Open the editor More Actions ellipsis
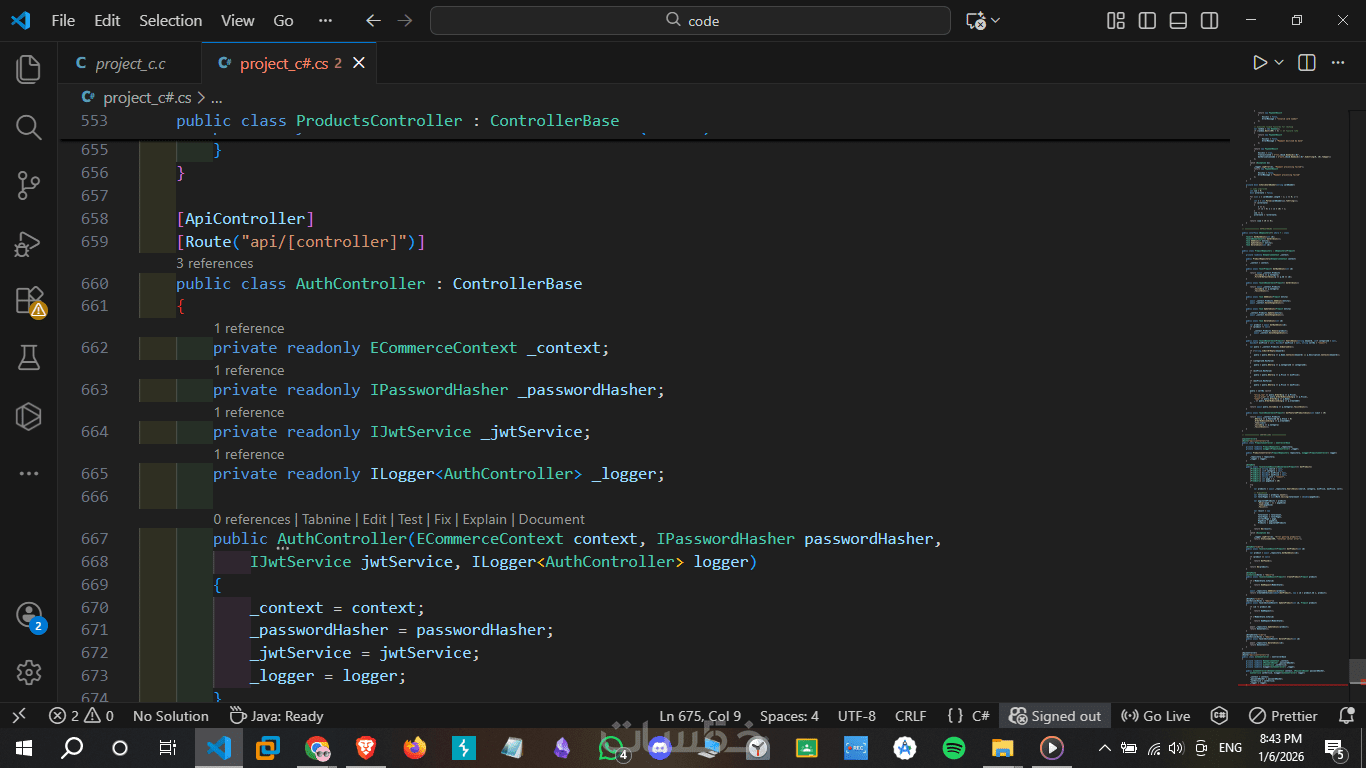This screenshot has width=1366, height=768. pyautogui.click(x=1337, y=63)
